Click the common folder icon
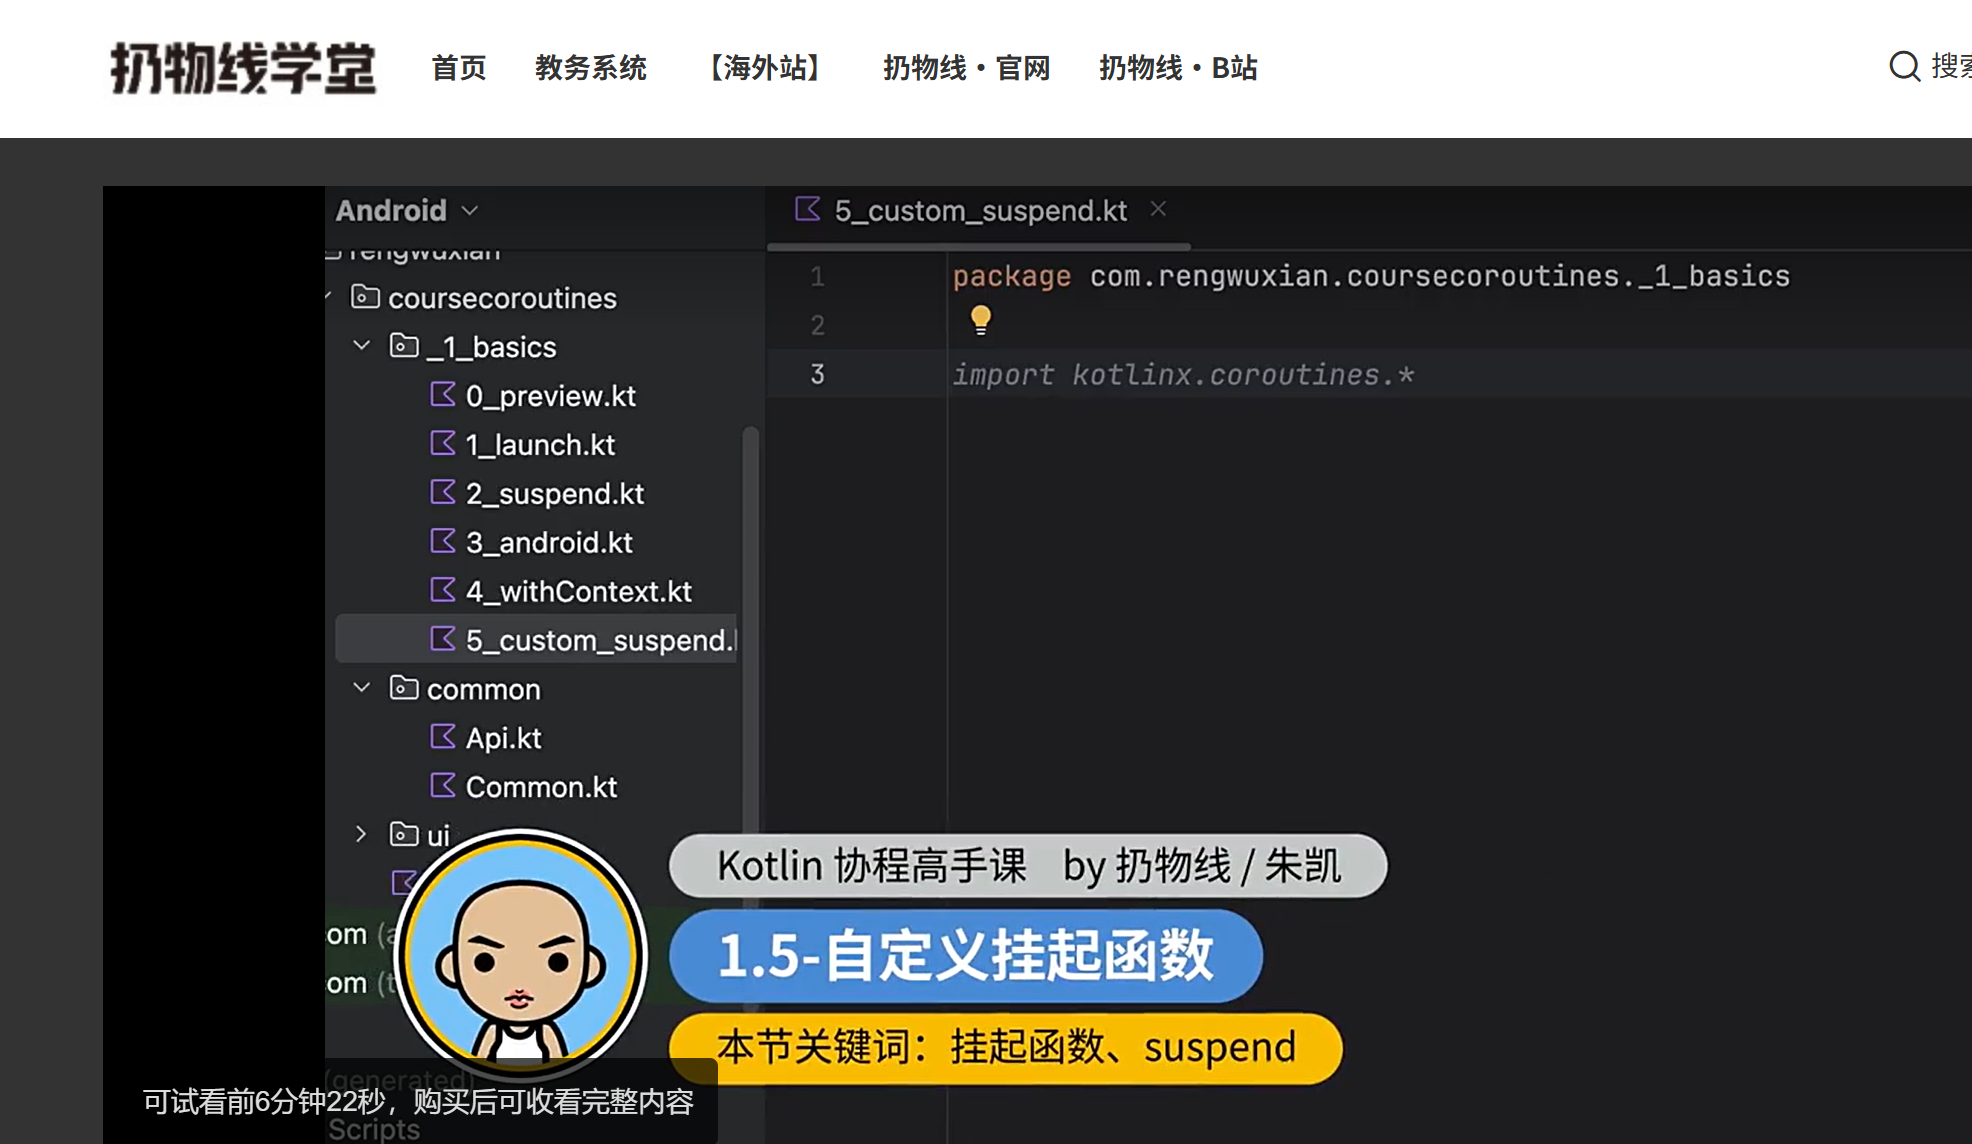This screenshot has height=1144, width=1972. click(x=404, y=688)
